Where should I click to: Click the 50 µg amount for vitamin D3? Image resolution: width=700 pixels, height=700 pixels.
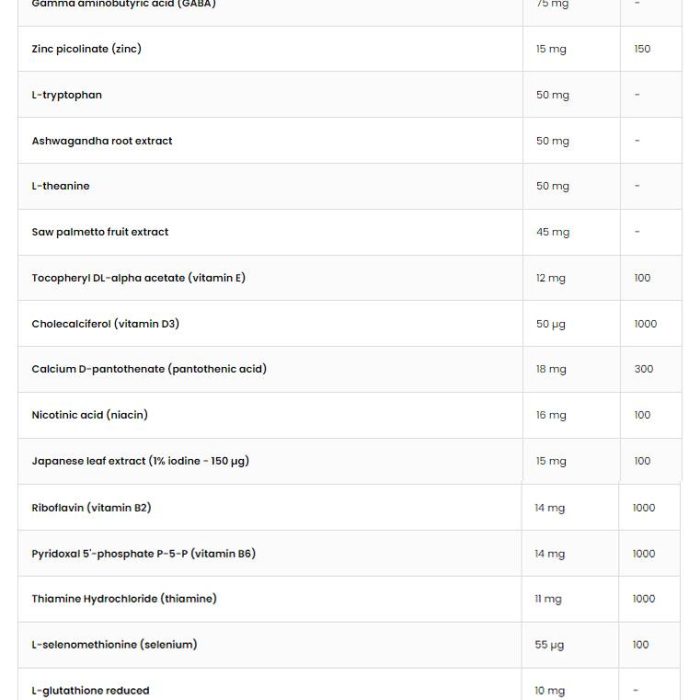(x=551, y=324)
